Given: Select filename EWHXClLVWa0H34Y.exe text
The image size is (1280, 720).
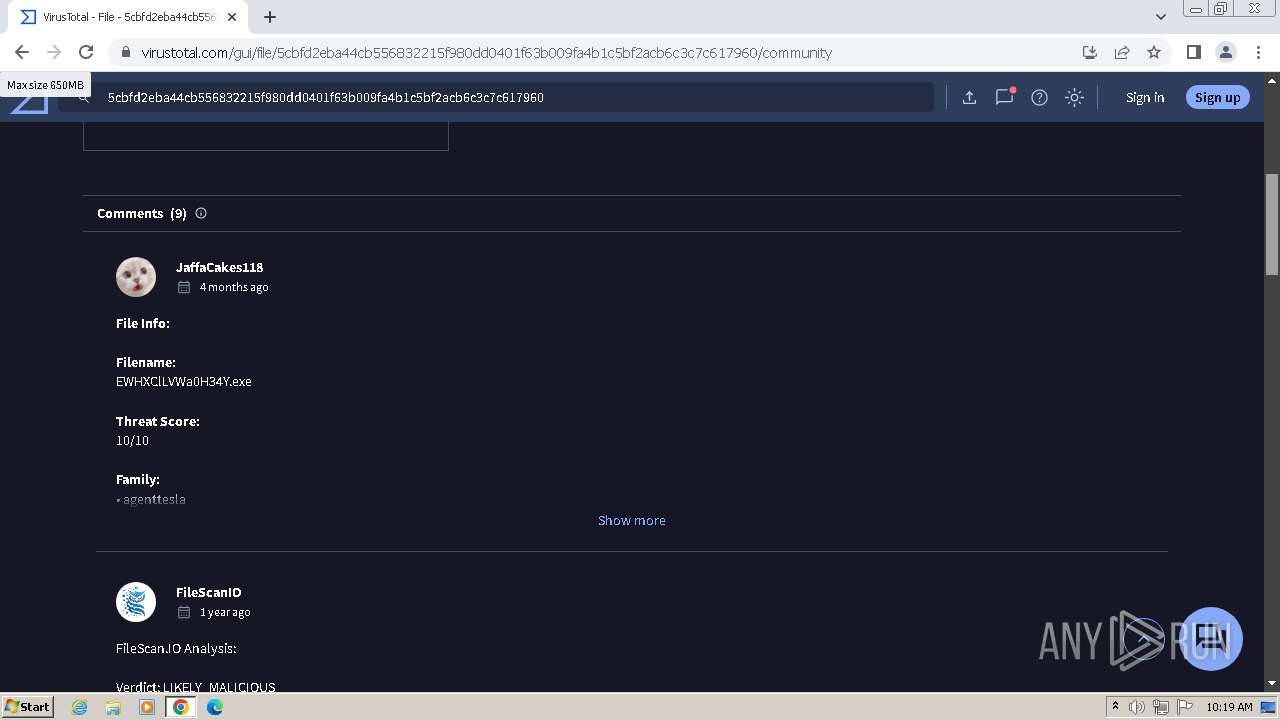Looking at the screenshot, I should [184, 381].
